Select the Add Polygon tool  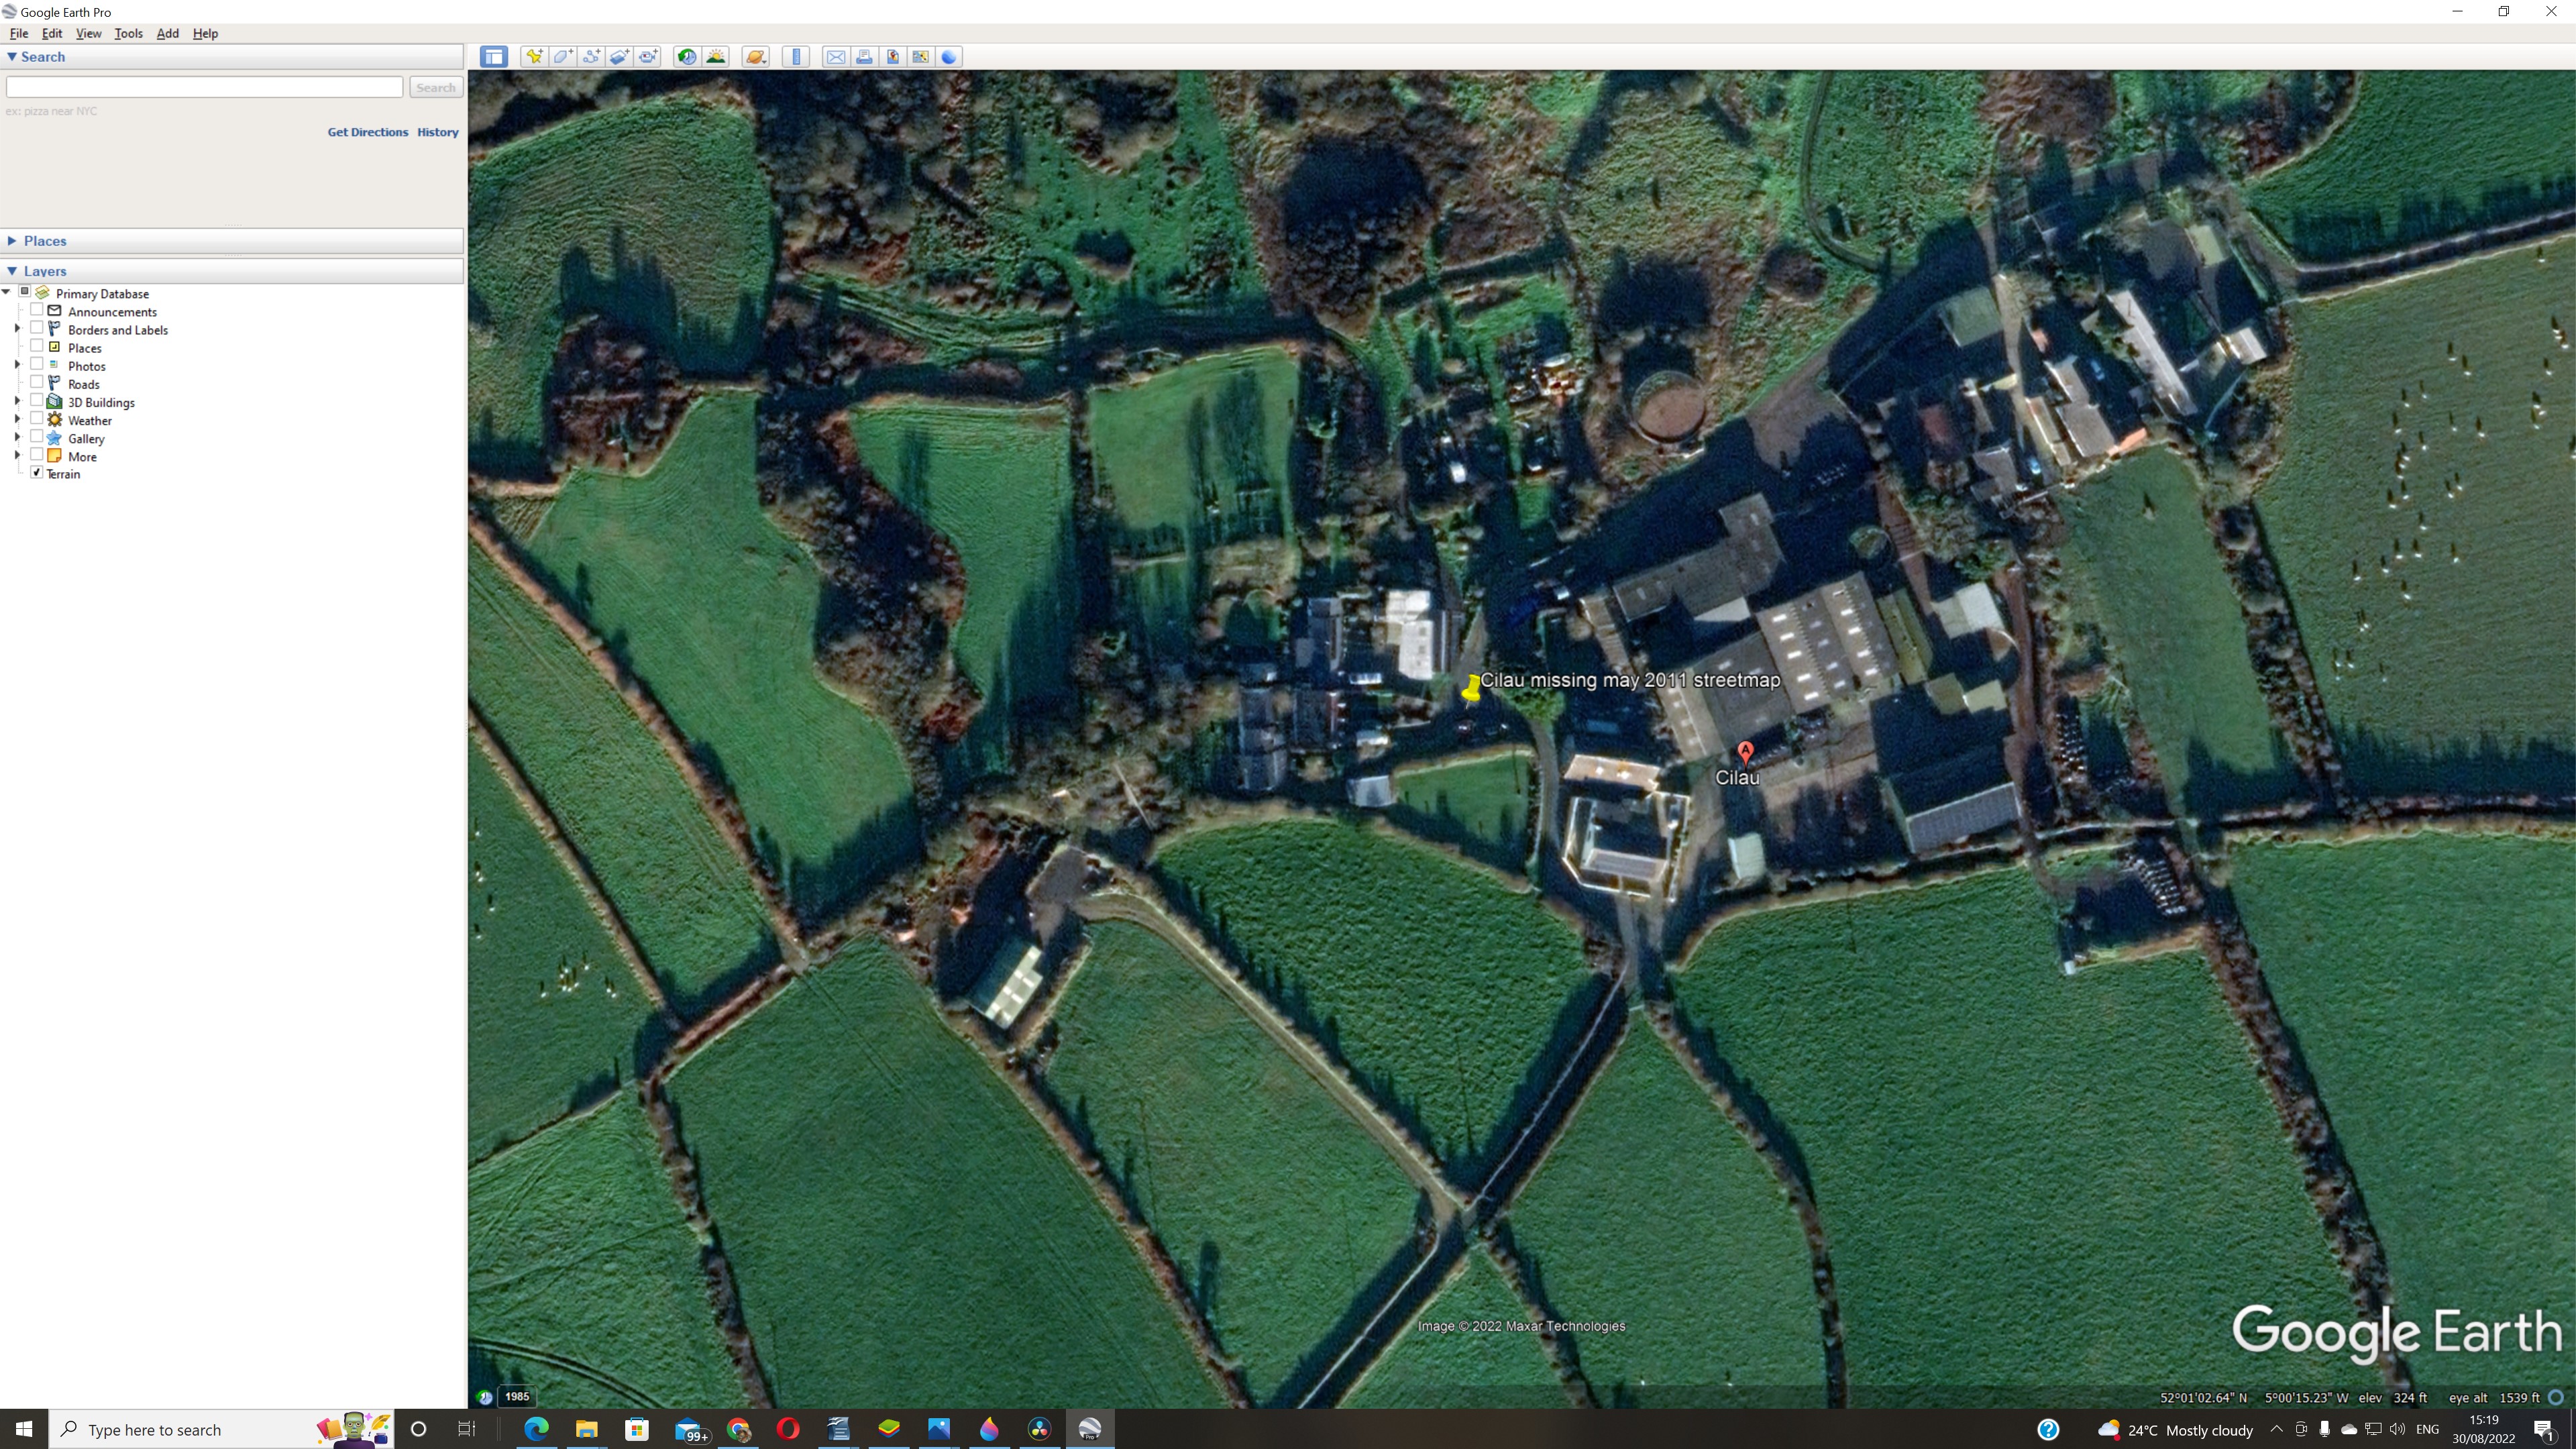pyautogui.click(x=563, y=57)
